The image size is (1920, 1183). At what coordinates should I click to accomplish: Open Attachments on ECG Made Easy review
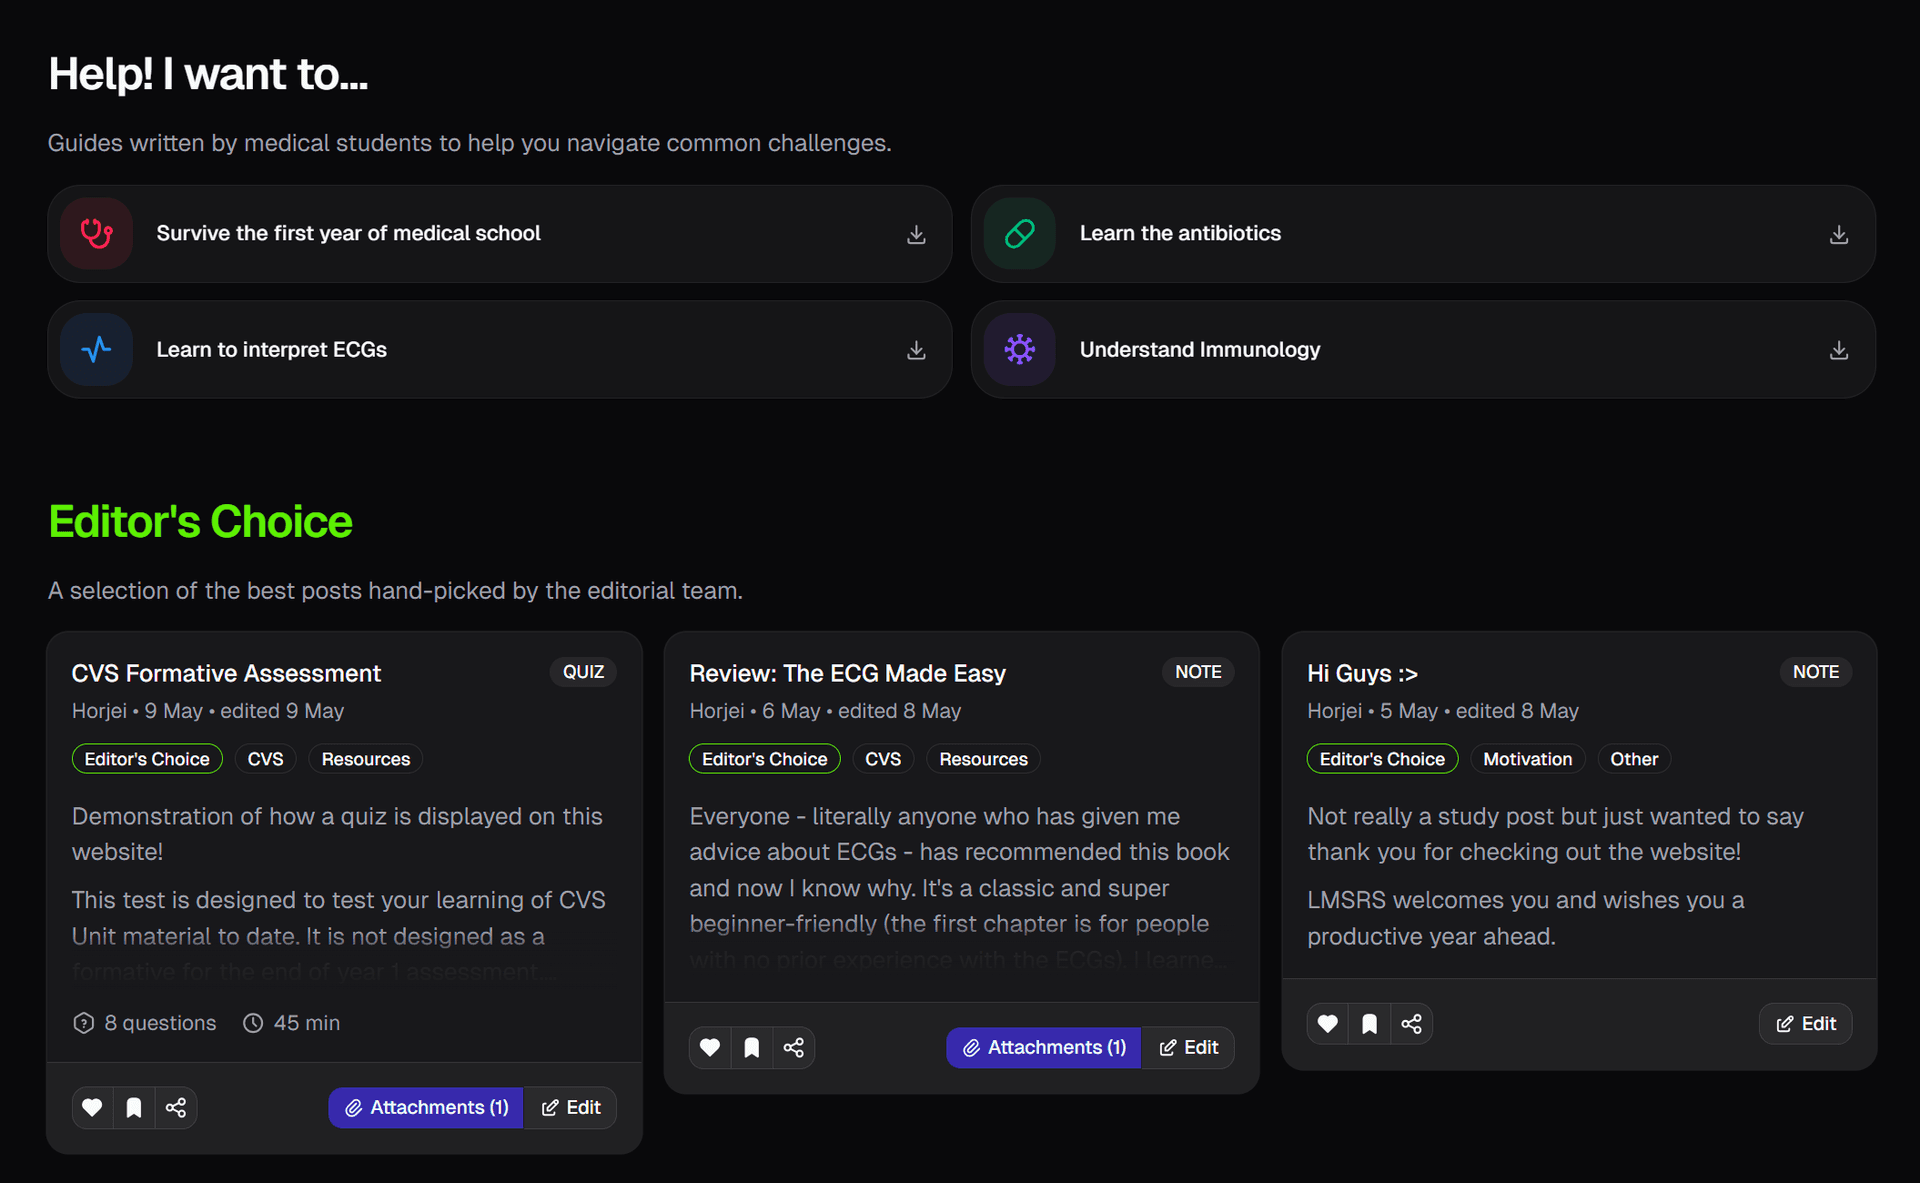tap(1043, 1047)
